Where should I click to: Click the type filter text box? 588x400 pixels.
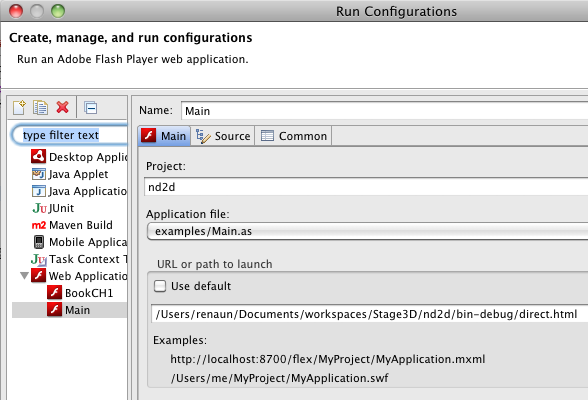coord(70,135)
